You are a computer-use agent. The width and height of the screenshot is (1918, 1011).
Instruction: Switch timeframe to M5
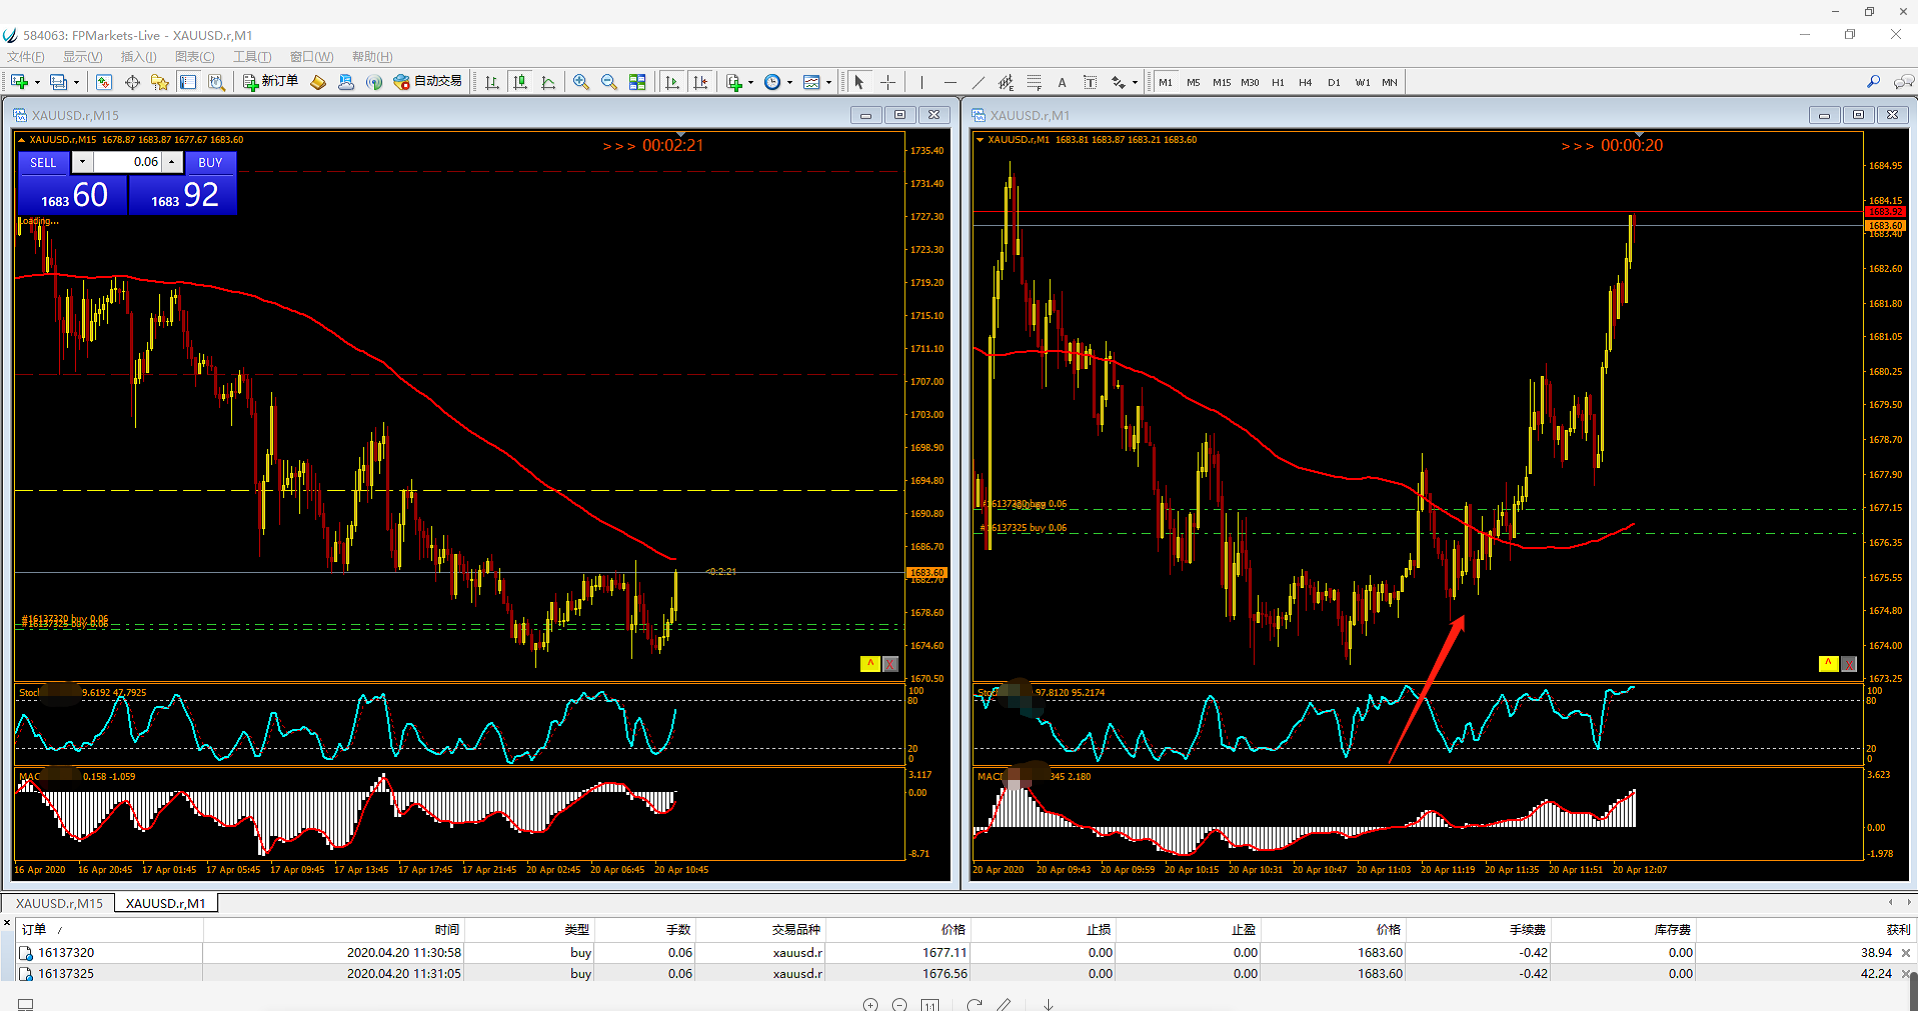click(1193, 82)
